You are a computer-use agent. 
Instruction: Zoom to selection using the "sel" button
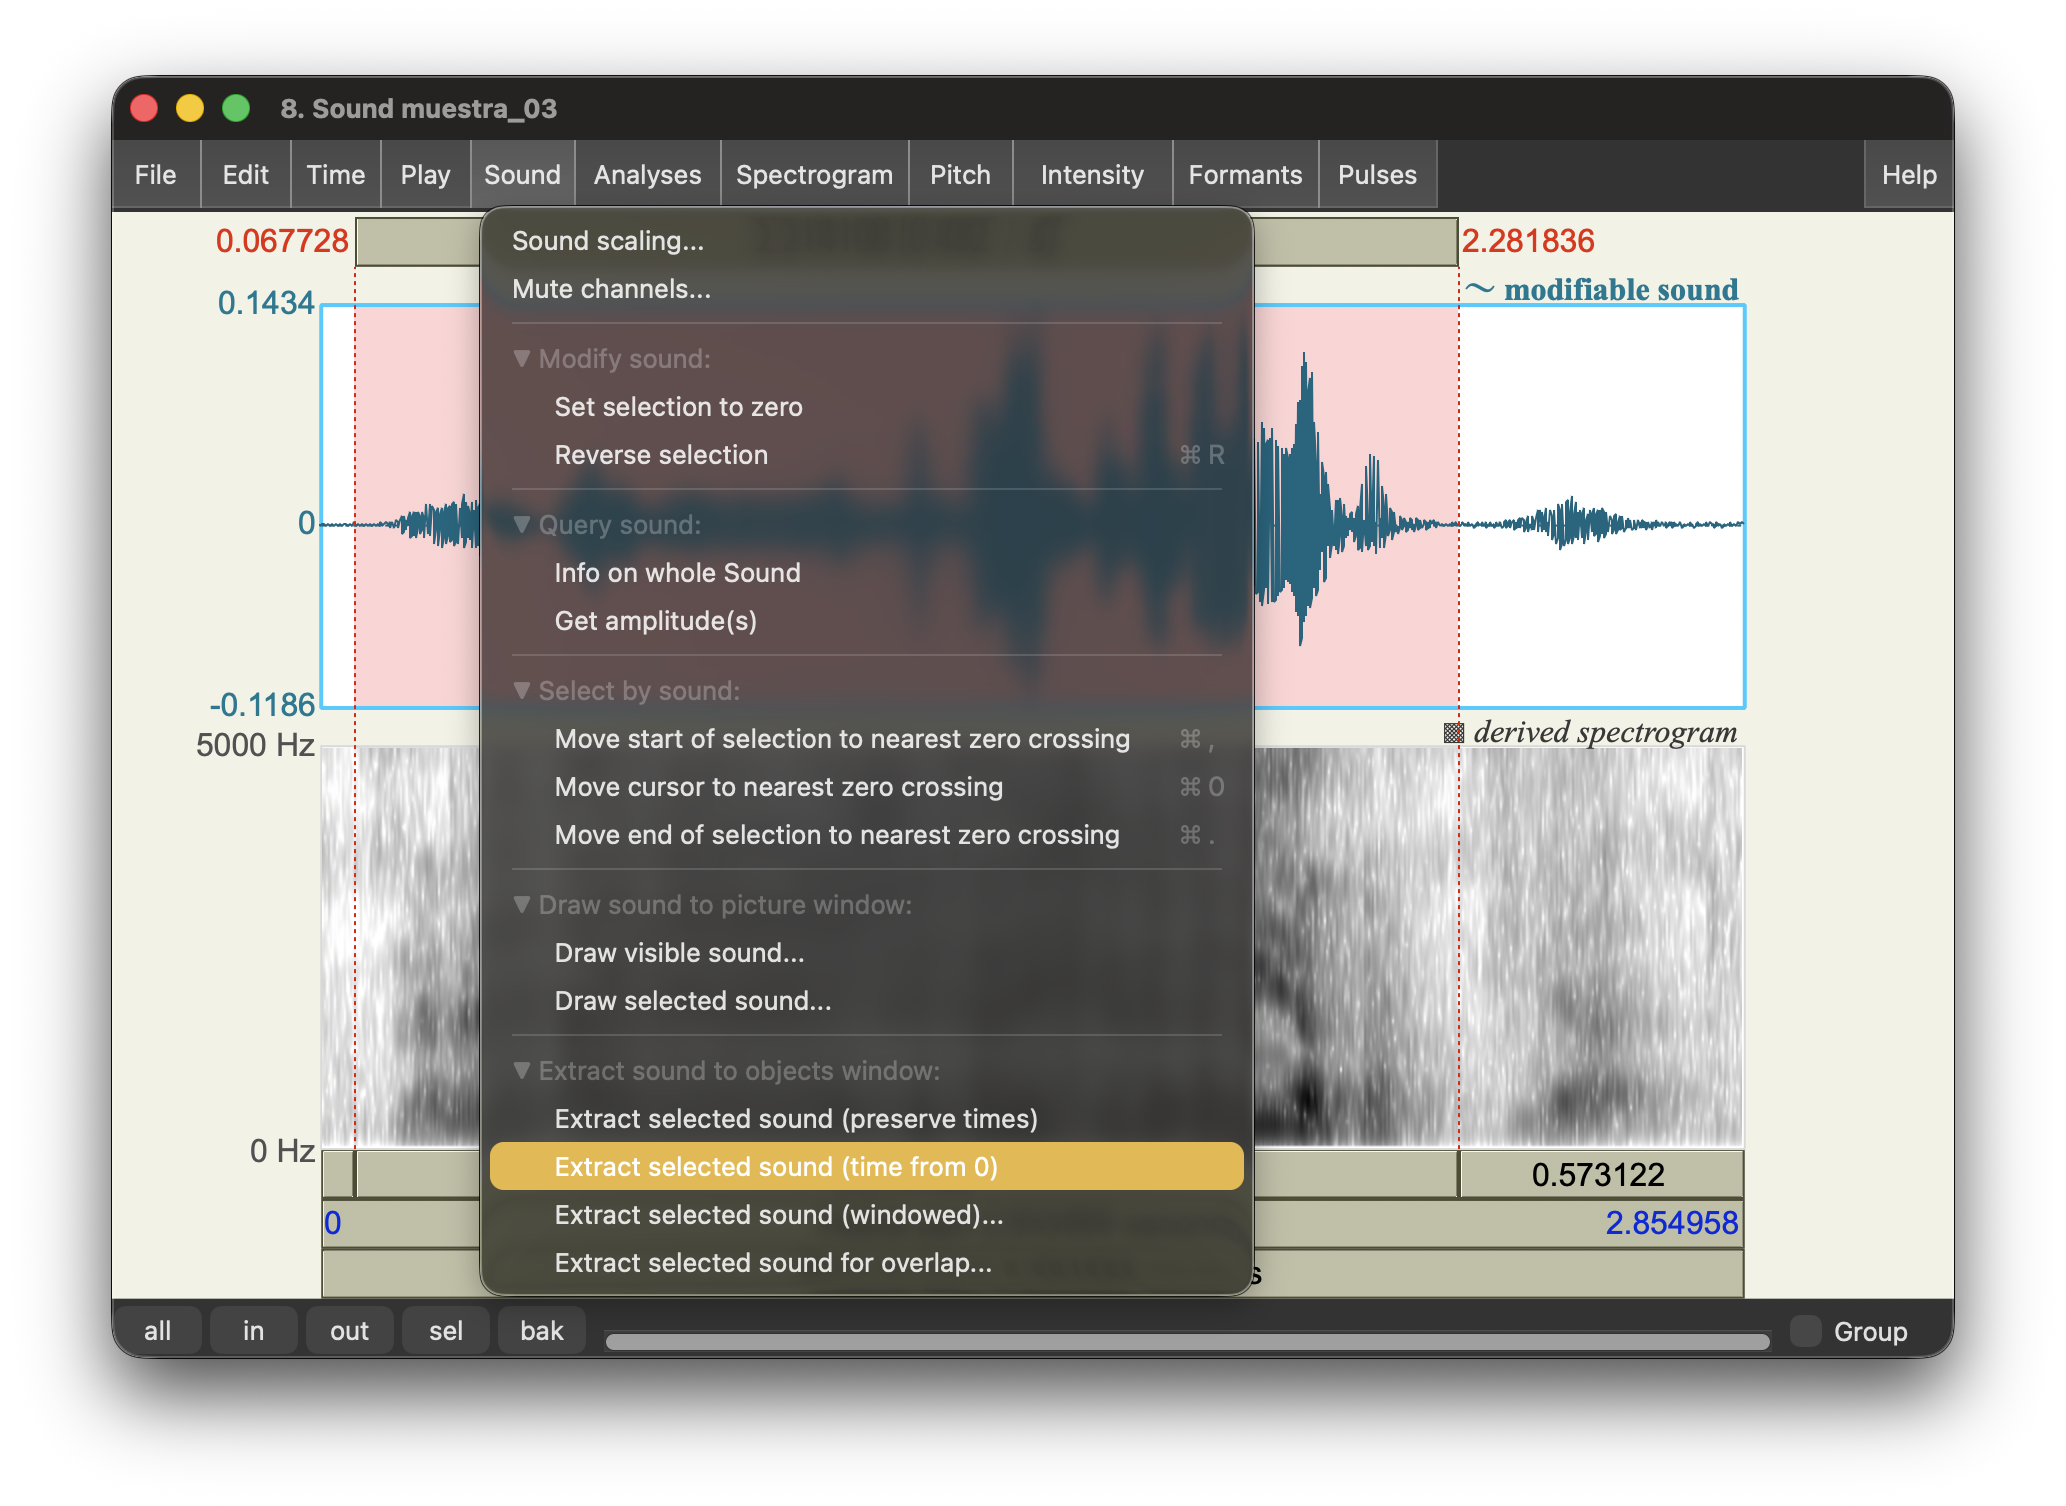pyautogui.click(x=445, y=1330)
